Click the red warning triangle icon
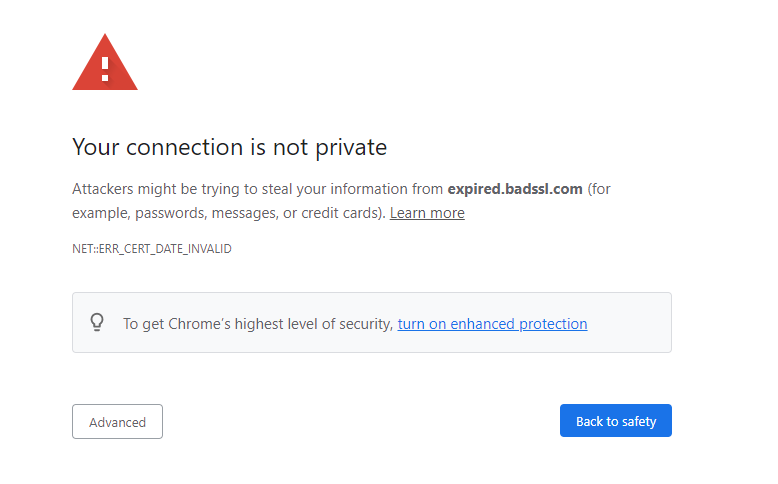The height and width of the screenshot is (484, 778). (x=105, y=66)
